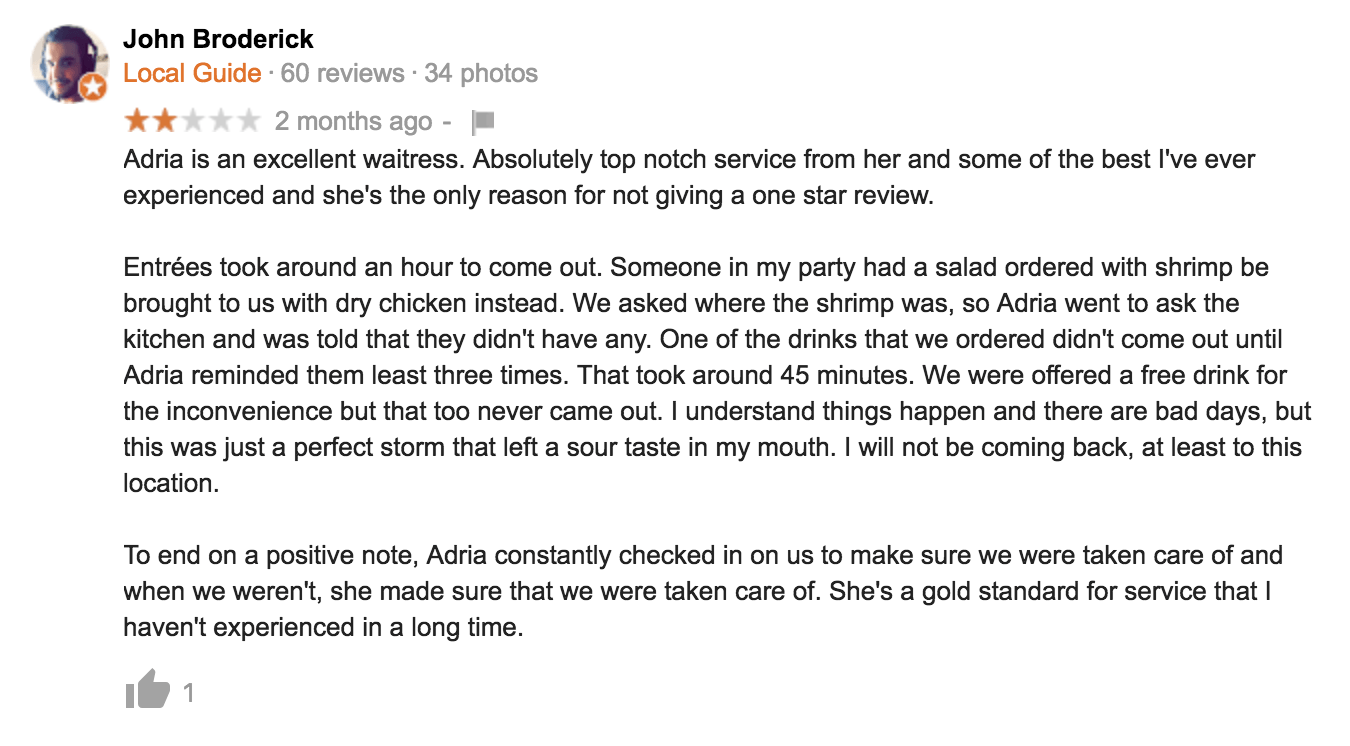View the reviewer's 60 reviews

point(342,73)
